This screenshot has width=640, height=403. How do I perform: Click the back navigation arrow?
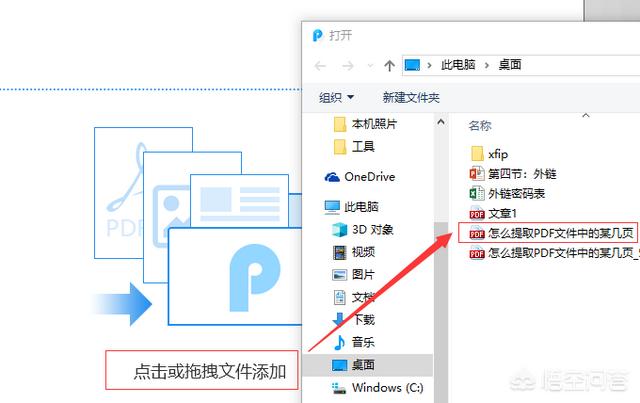point(320,65)
